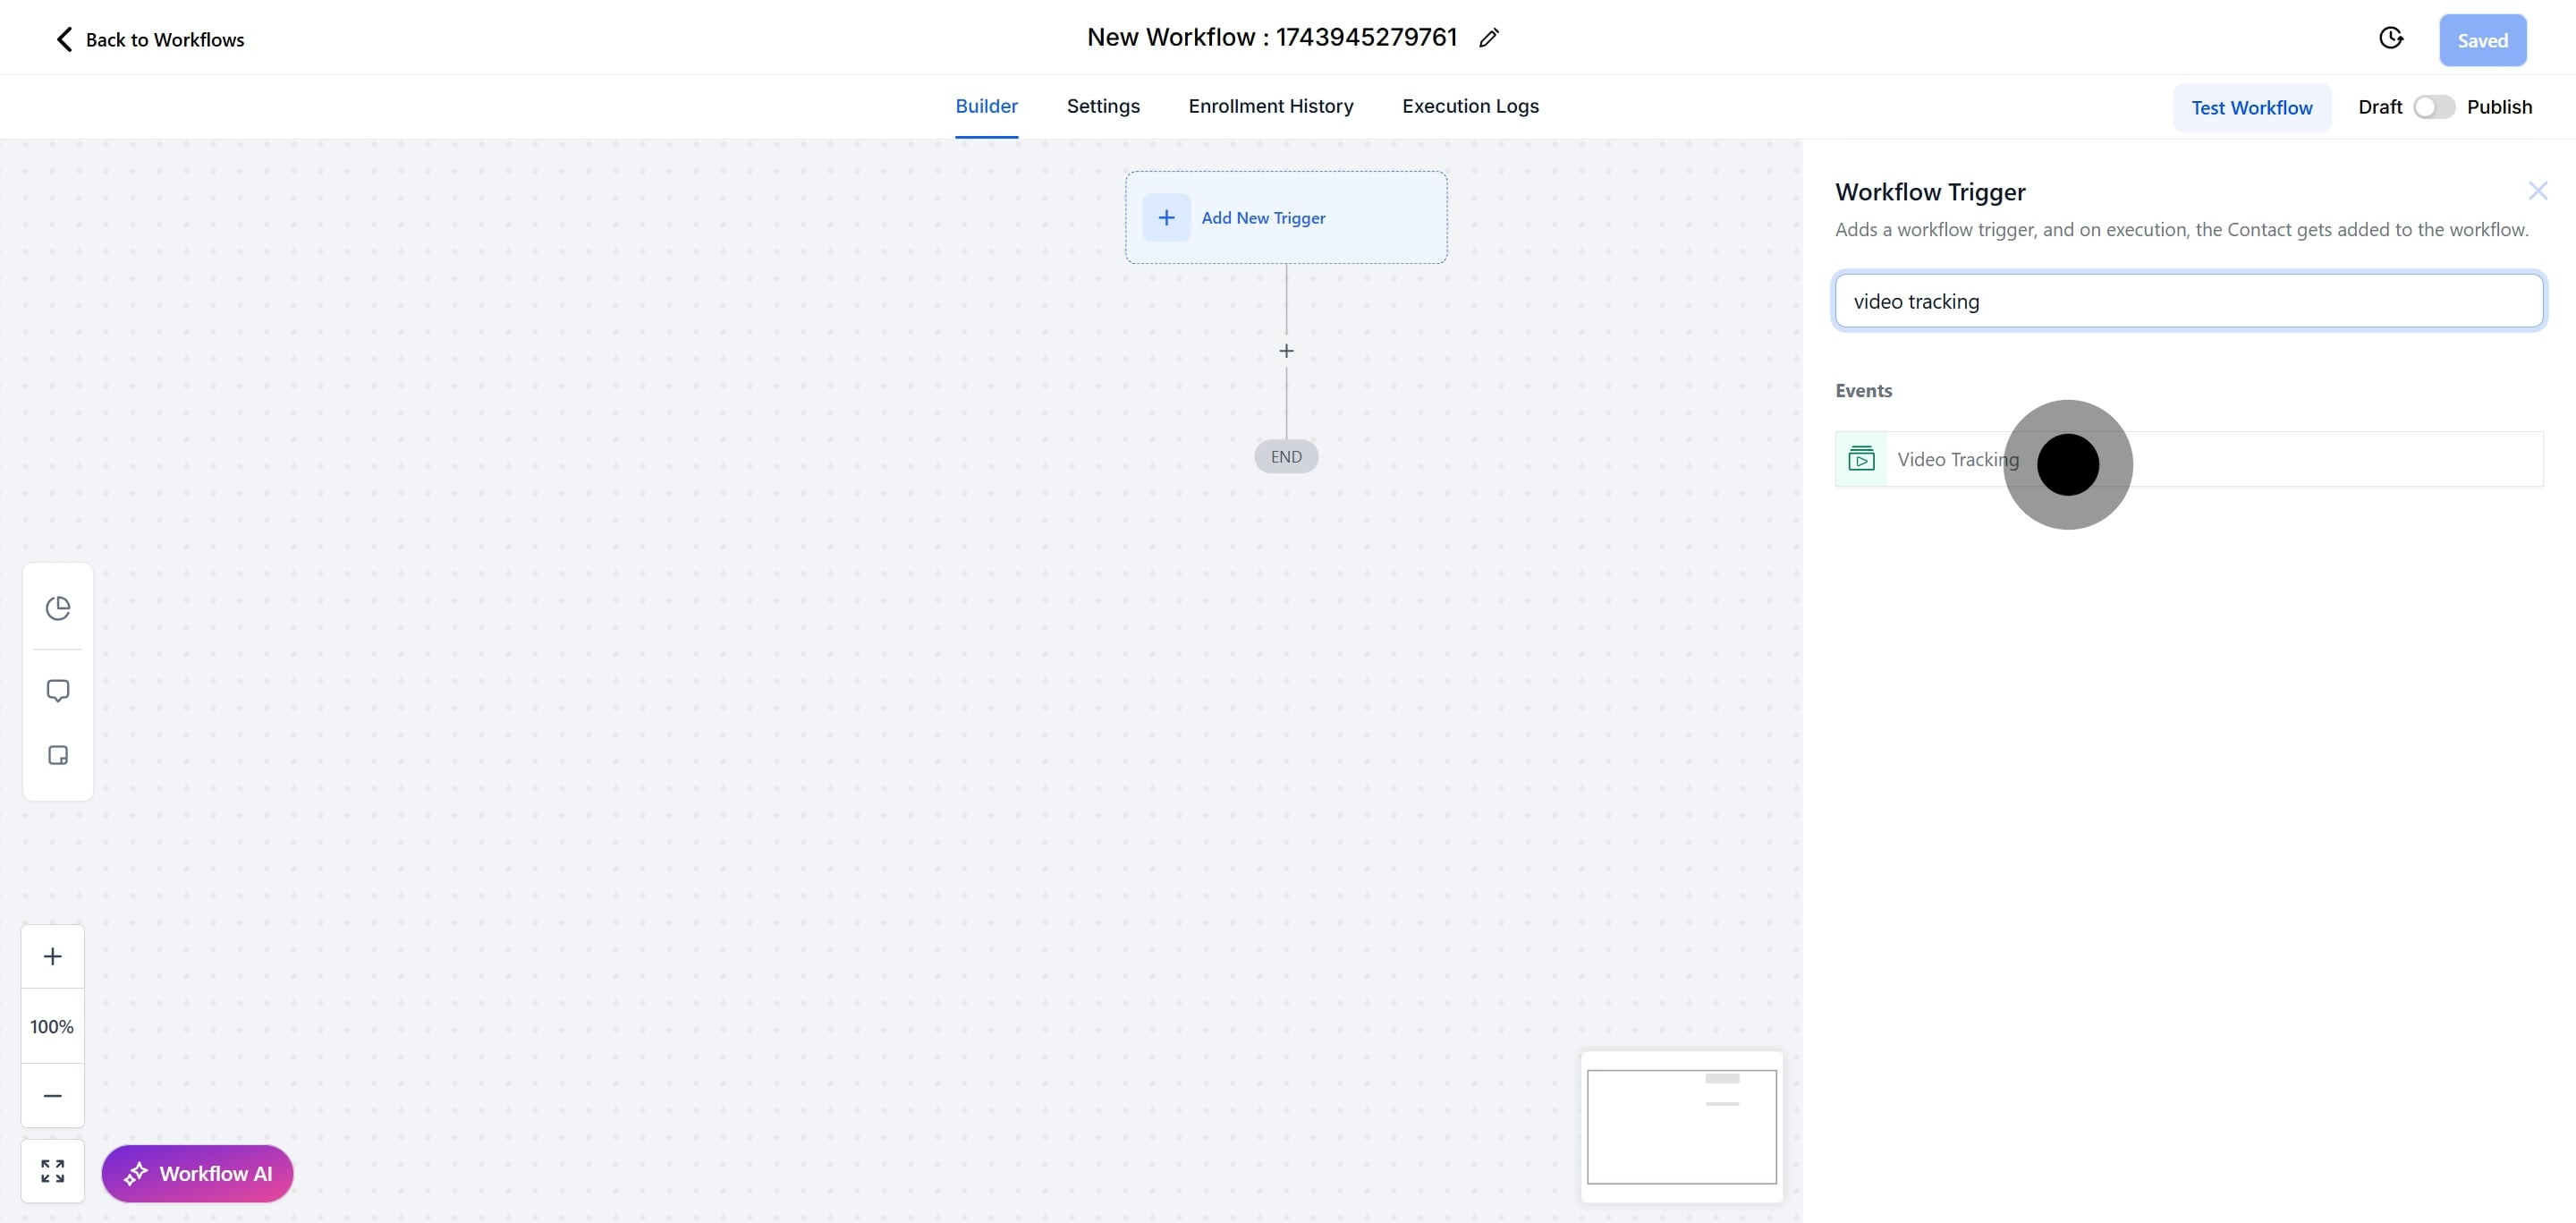Click plus icon on Add New Trigger
Viewport: 2576px width, 1223px height.
1166,217
